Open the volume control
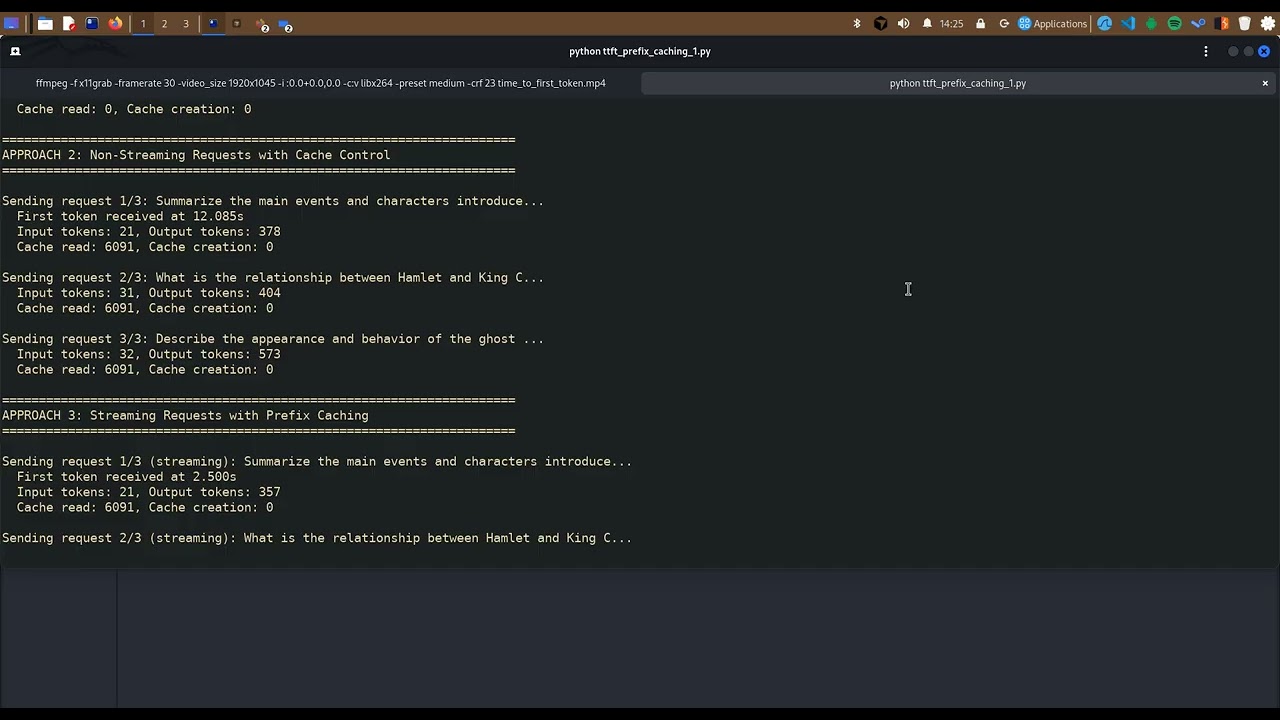Image resolution: width=1280 pixels, height=720 pixels. 903,23
